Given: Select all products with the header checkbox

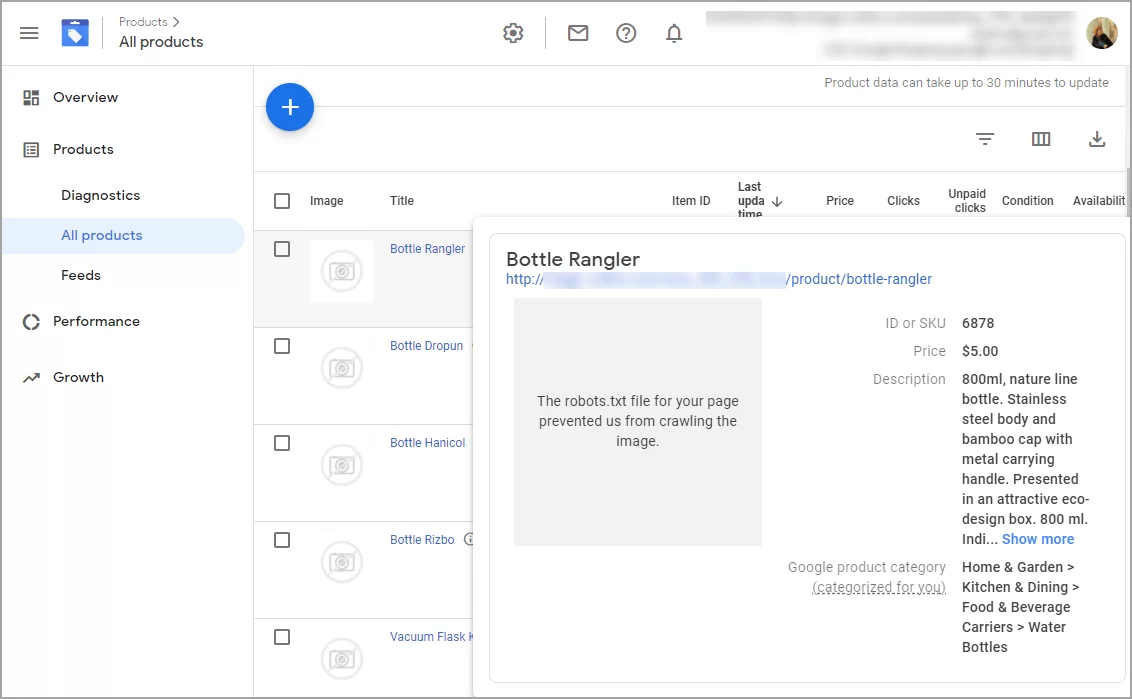Looking at the screenshot, I should click(281, 200).
